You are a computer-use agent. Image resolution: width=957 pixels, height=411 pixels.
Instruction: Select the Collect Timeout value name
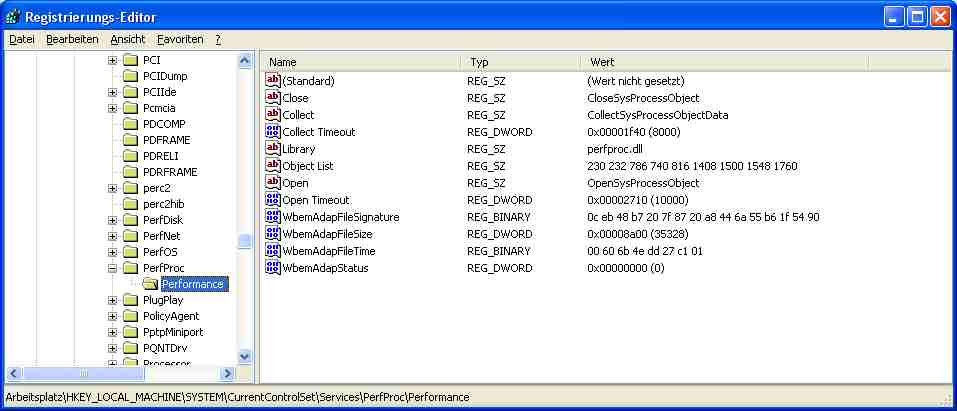(x=319, y=131)
